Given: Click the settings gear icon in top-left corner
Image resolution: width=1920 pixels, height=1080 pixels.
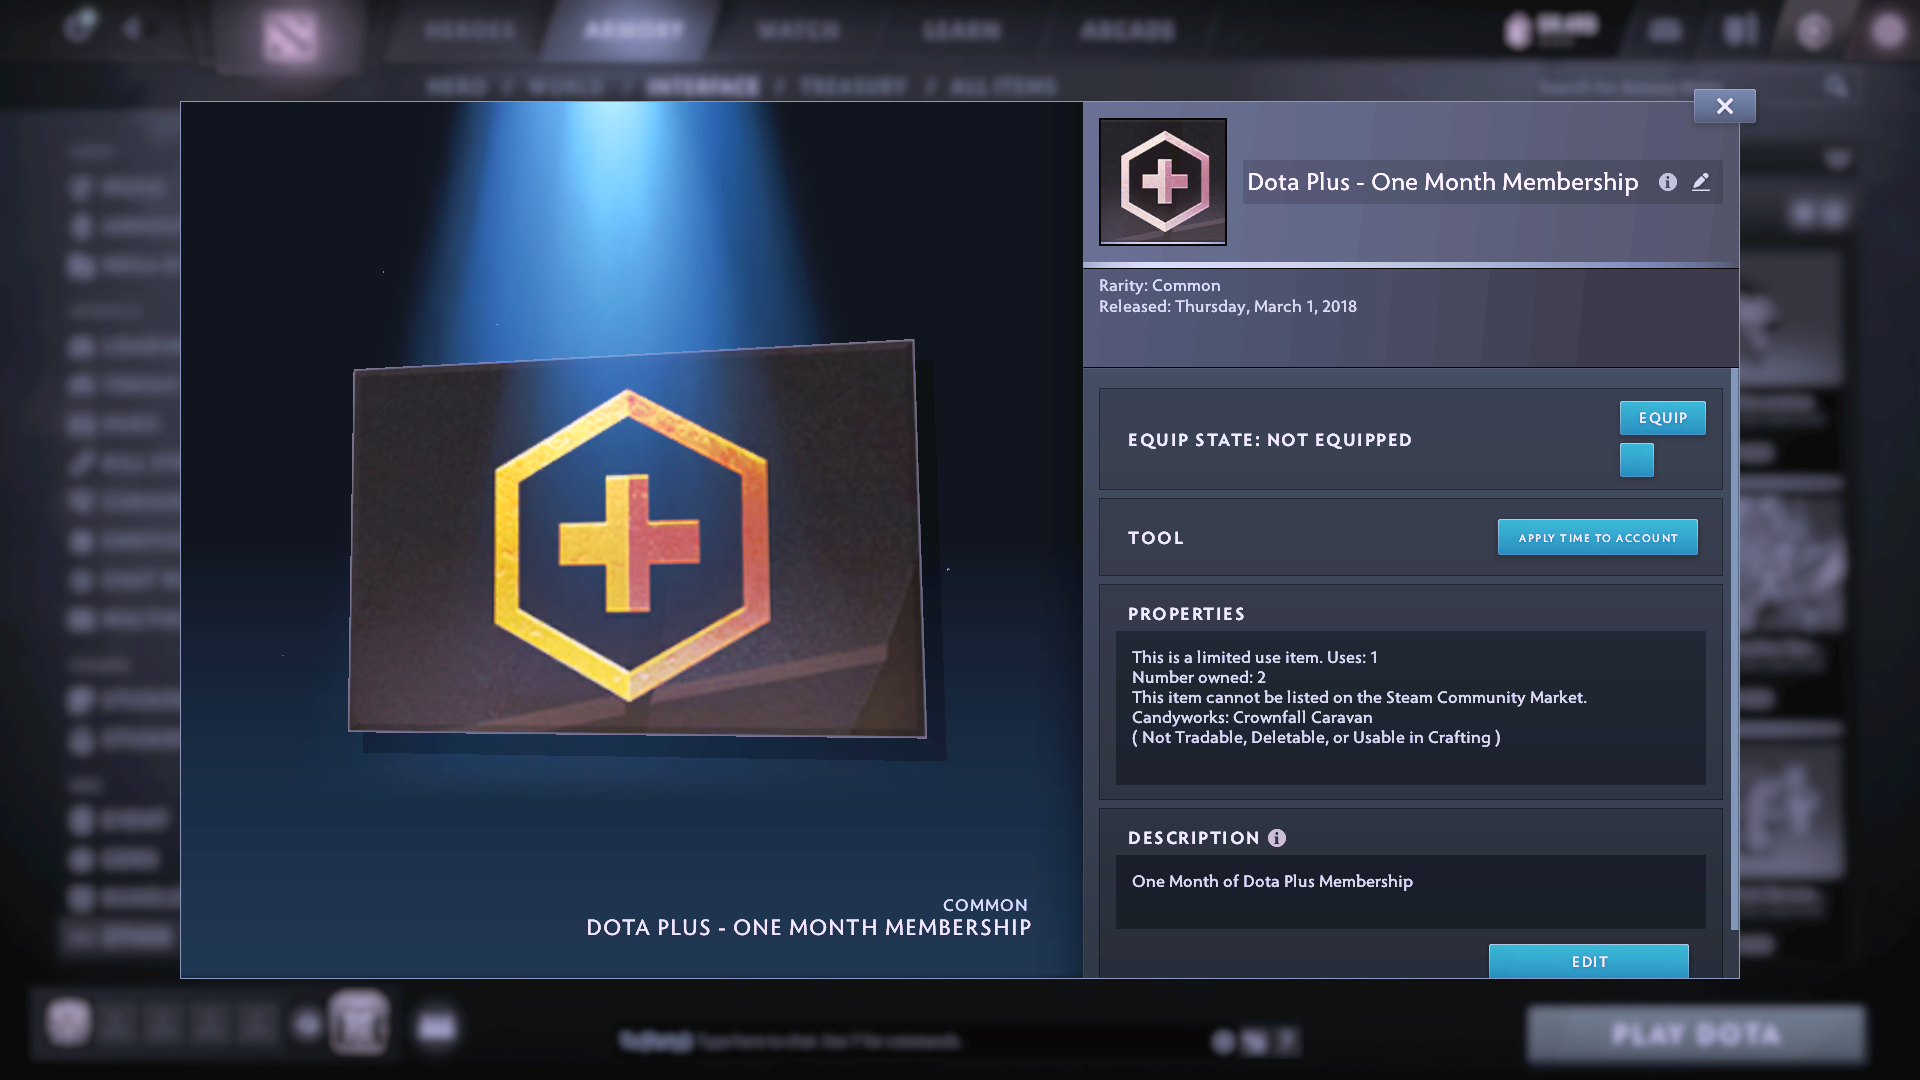Looking at the screenshot, I should (x=79, y=27).
